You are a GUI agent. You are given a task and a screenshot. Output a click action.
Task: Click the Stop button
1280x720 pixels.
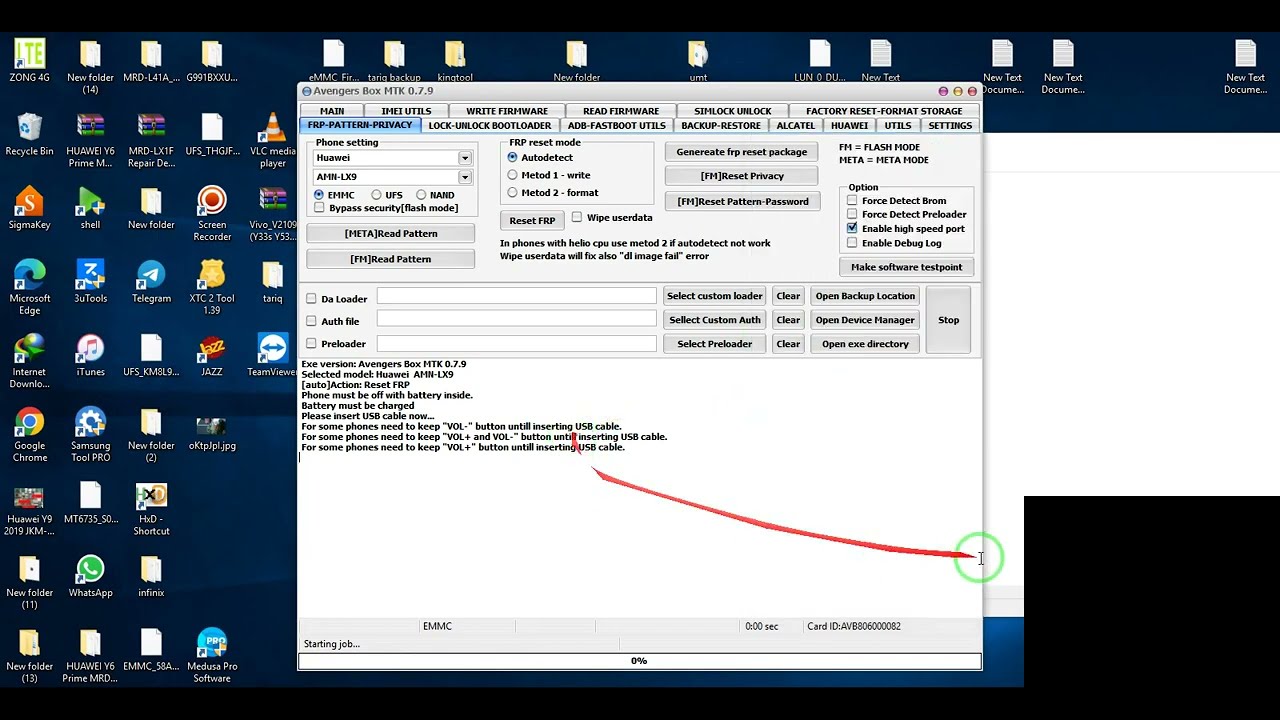point(948,320)
